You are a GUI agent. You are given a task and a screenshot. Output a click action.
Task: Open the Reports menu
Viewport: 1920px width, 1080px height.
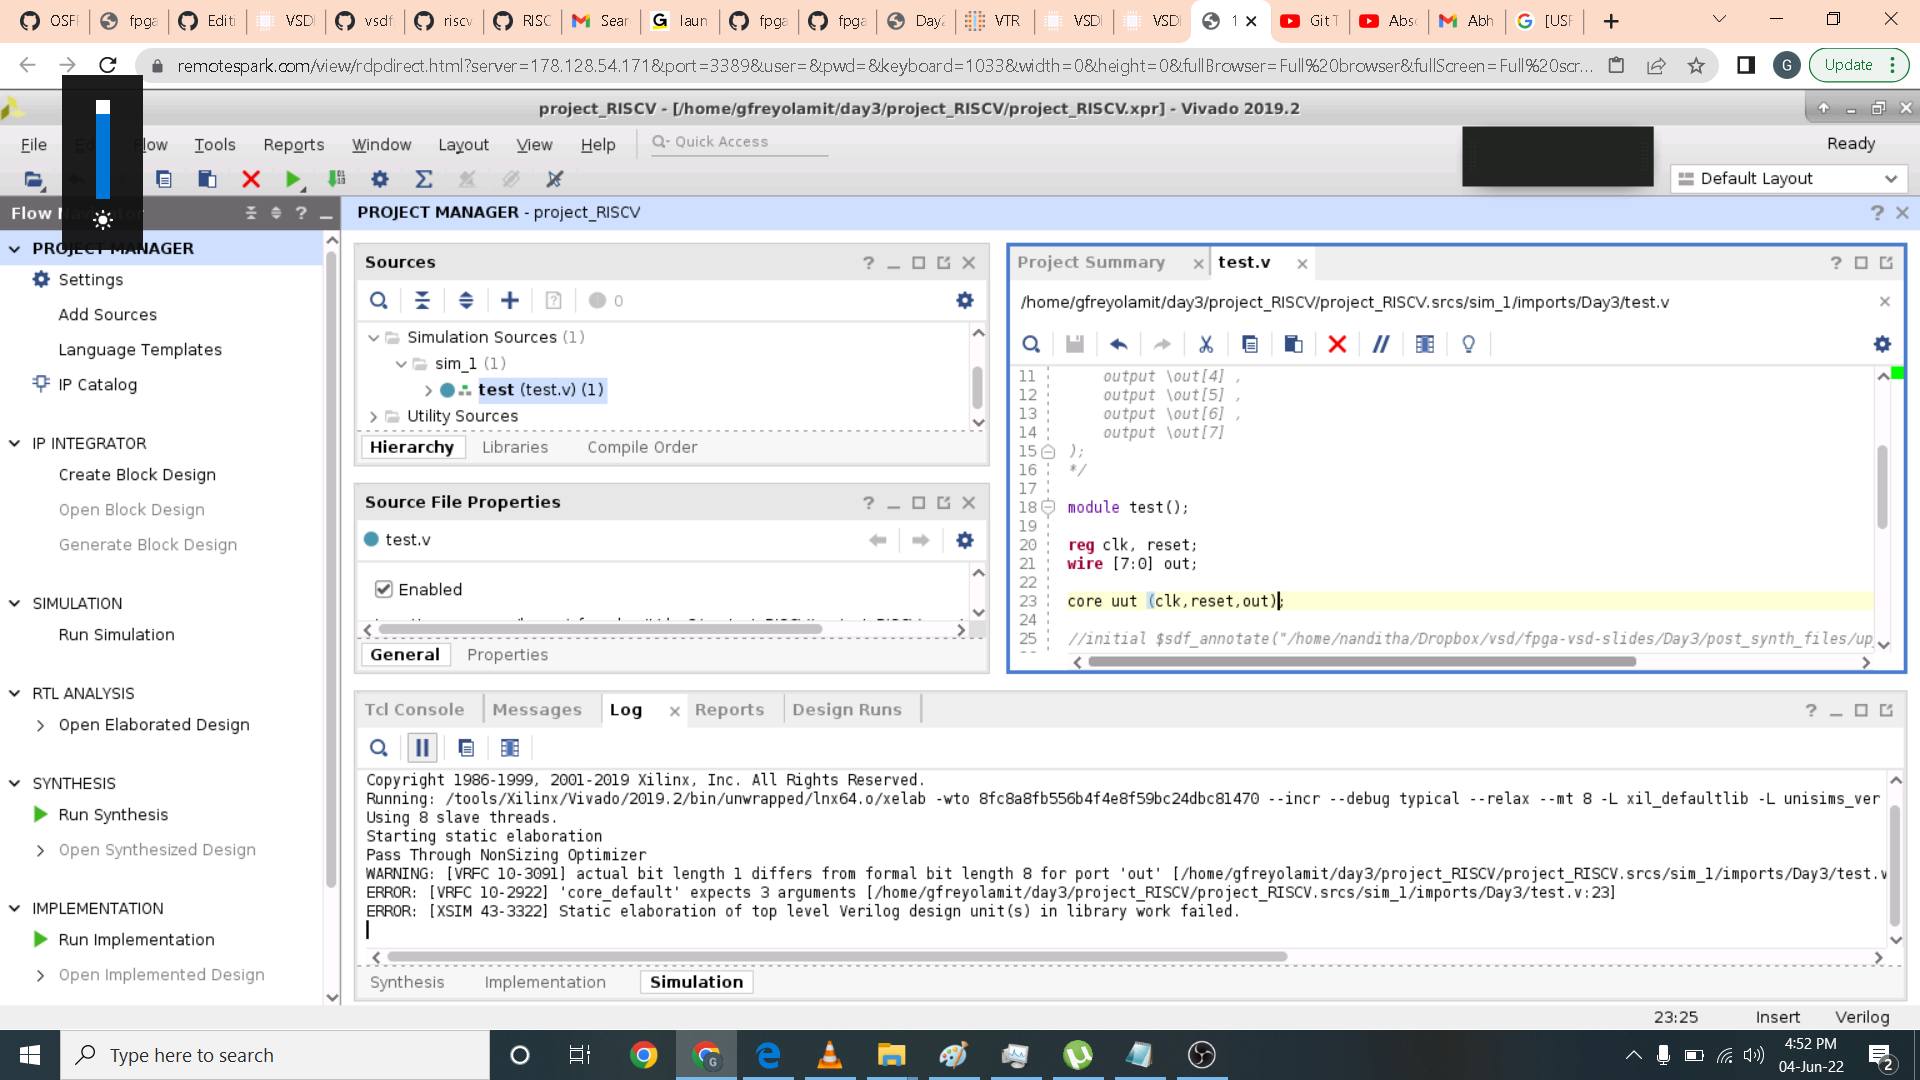pos(293,145)
